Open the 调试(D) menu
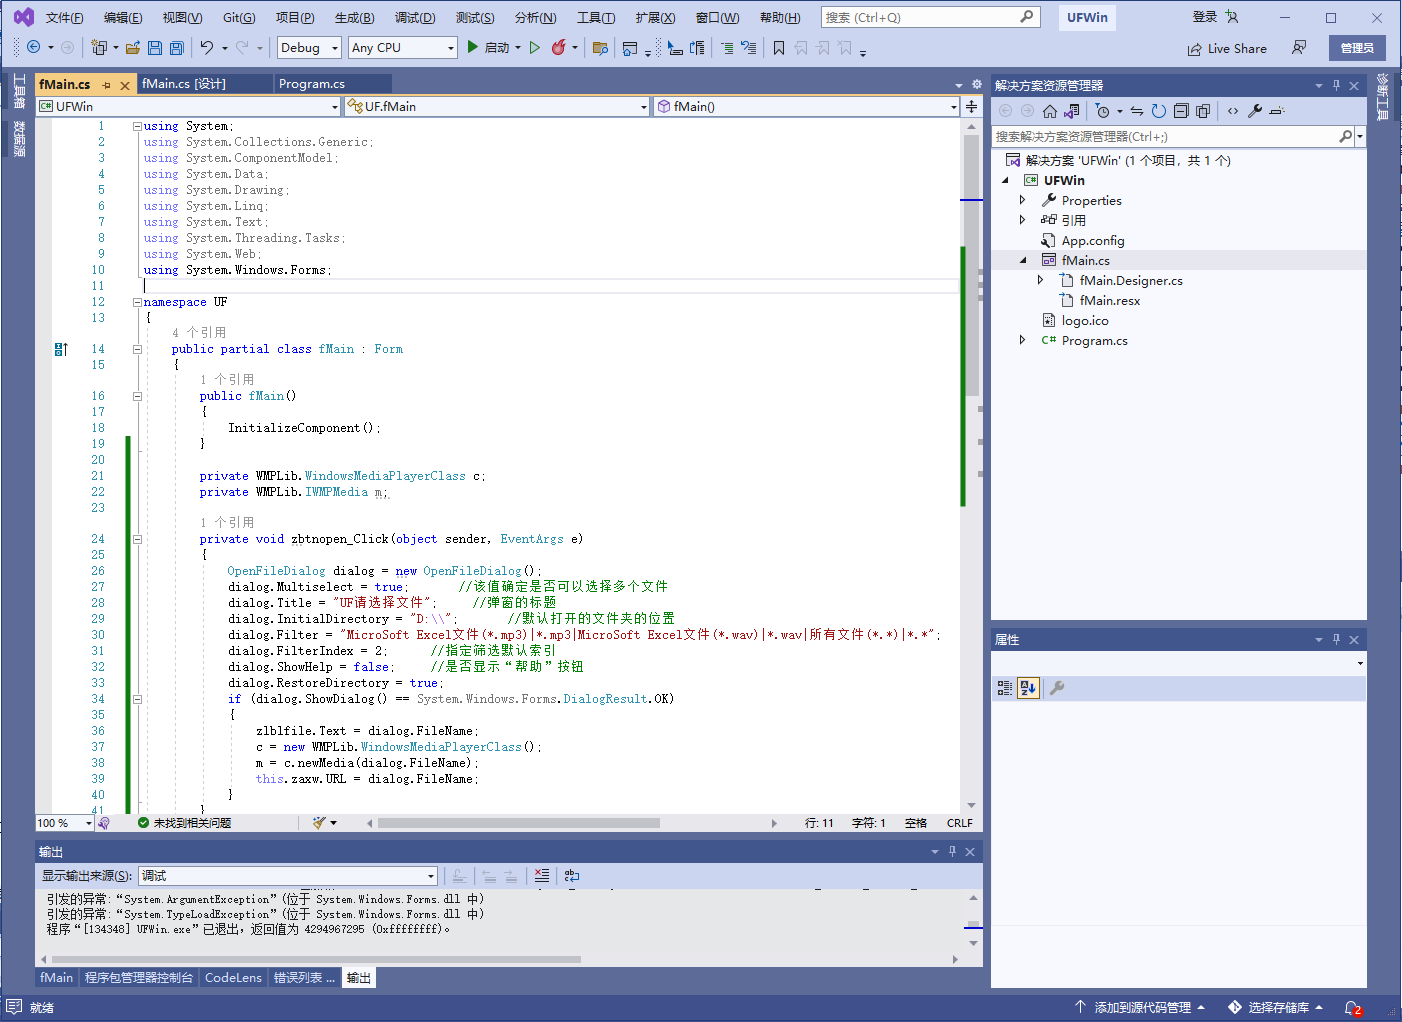1402x1022 pixels. pyautogui.click(x=414, y=17)
